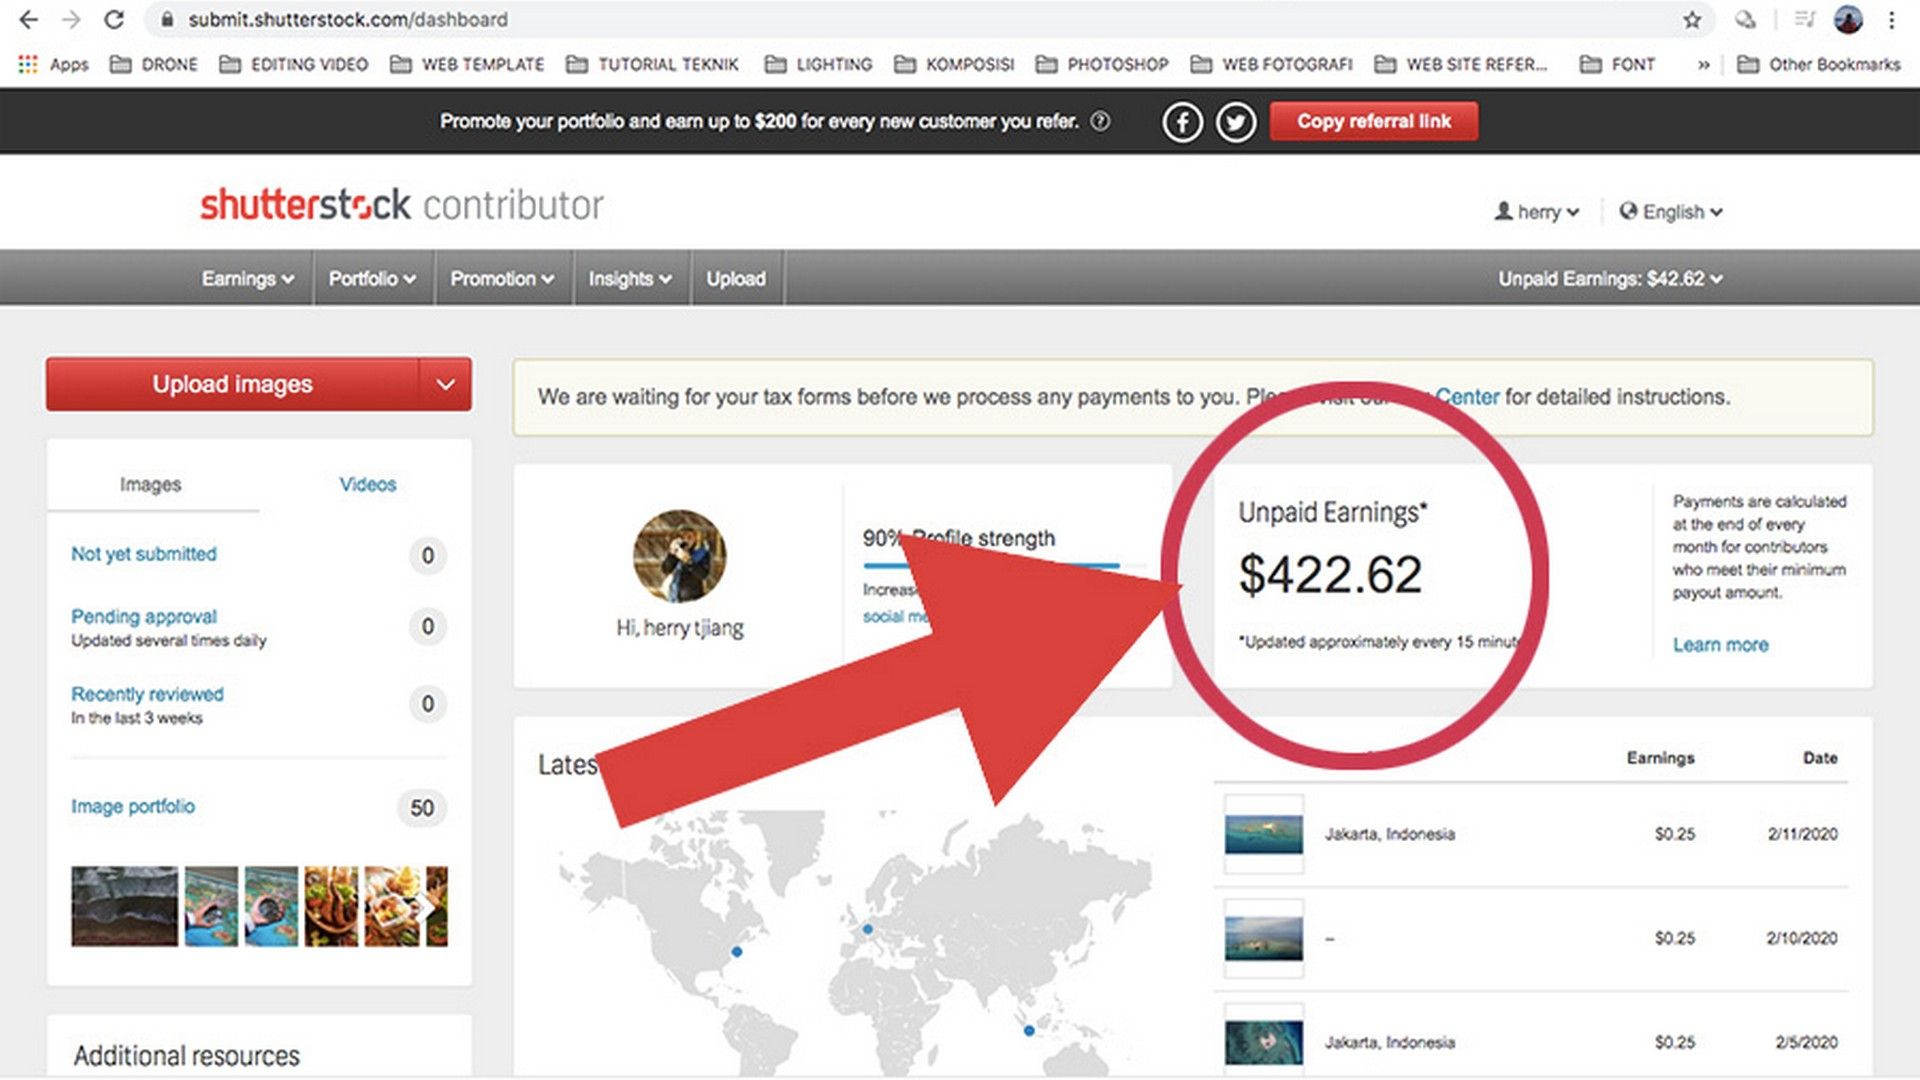Open the English language dropdown
The width and height of the screenshot is (1920, 1080).
click(x=1671, y=212)
